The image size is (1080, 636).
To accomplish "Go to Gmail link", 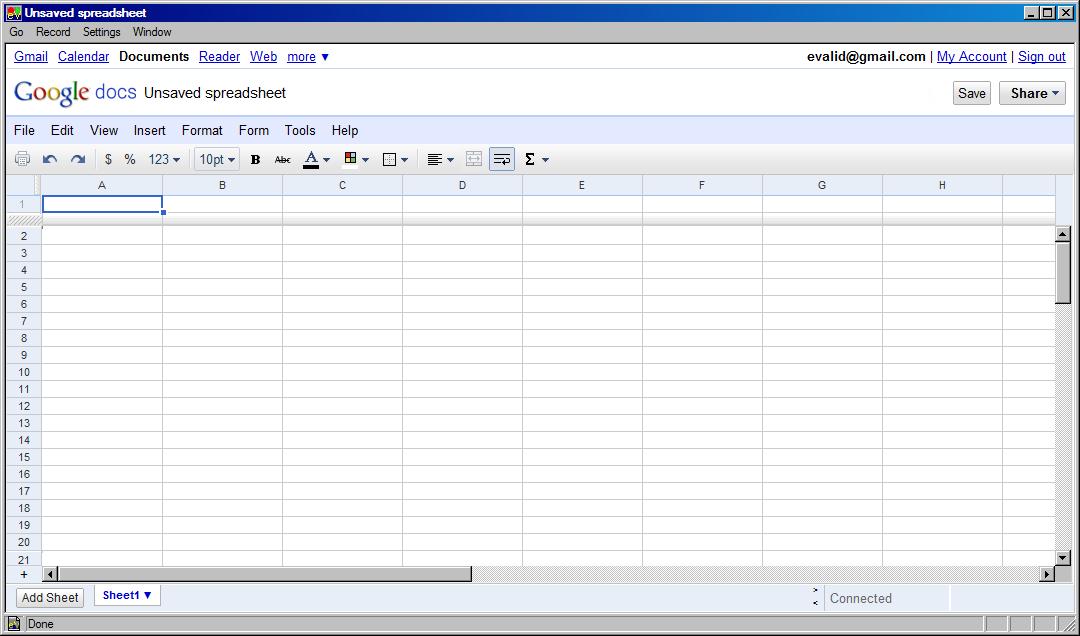I will [x=31, y=57].
